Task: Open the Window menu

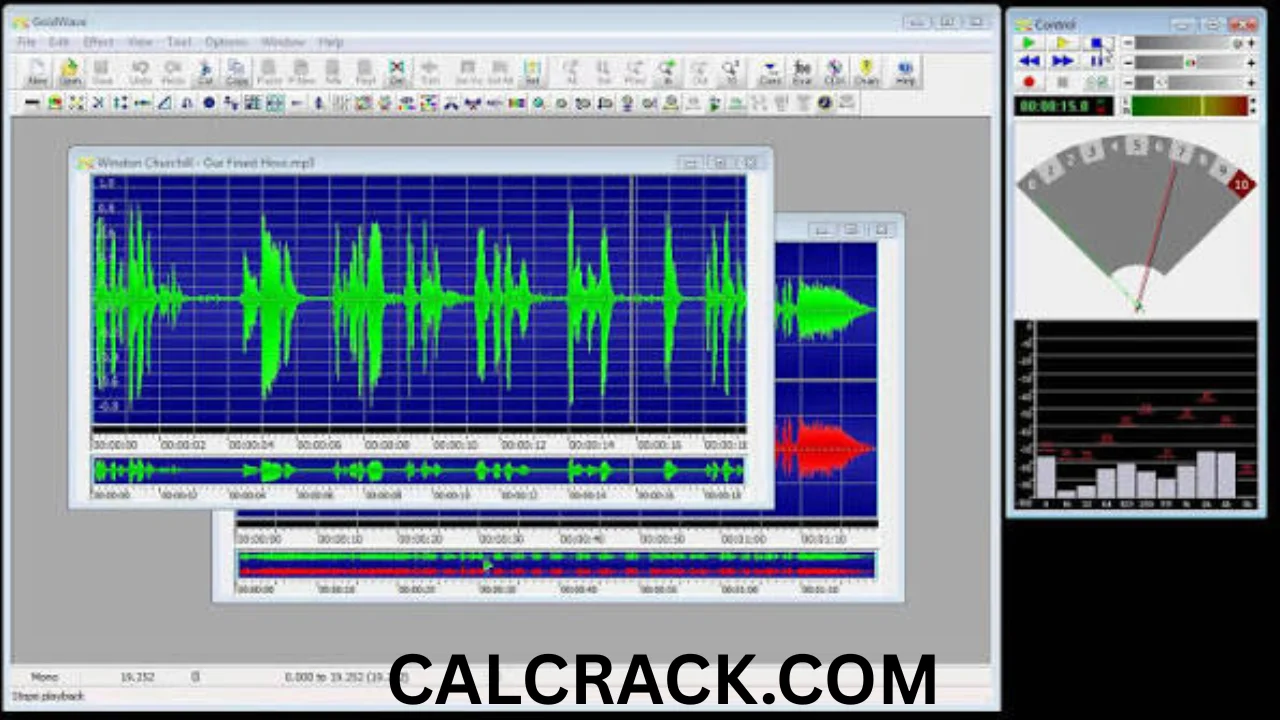Action: (x=283, y=42)
